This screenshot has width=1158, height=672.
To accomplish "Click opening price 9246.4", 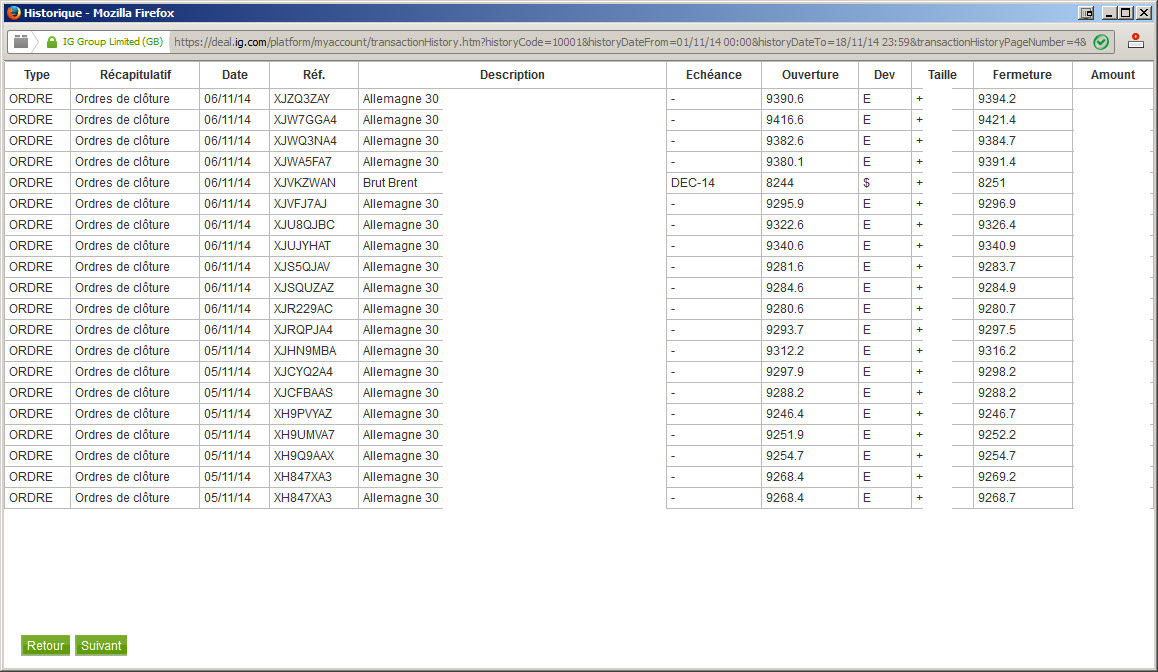I will [785, 414].
